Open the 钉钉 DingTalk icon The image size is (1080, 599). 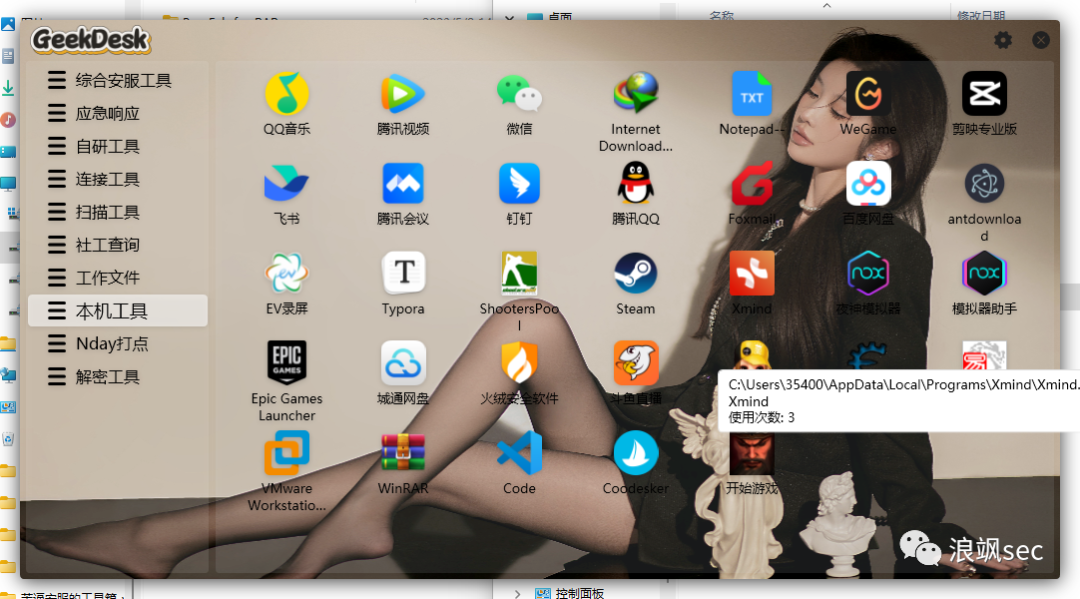pos(519,184)
